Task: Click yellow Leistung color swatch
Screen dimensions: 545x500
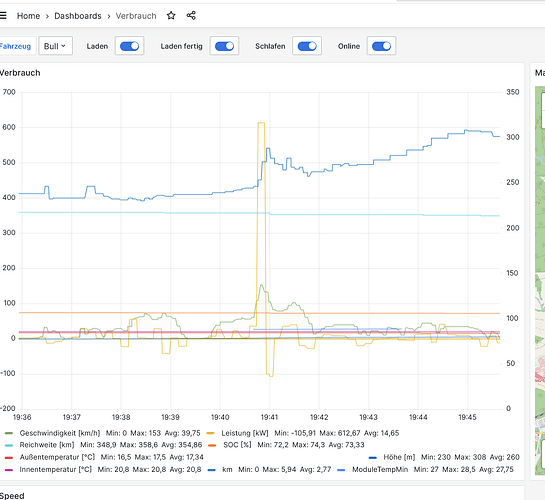Action: tap(211, 433)
